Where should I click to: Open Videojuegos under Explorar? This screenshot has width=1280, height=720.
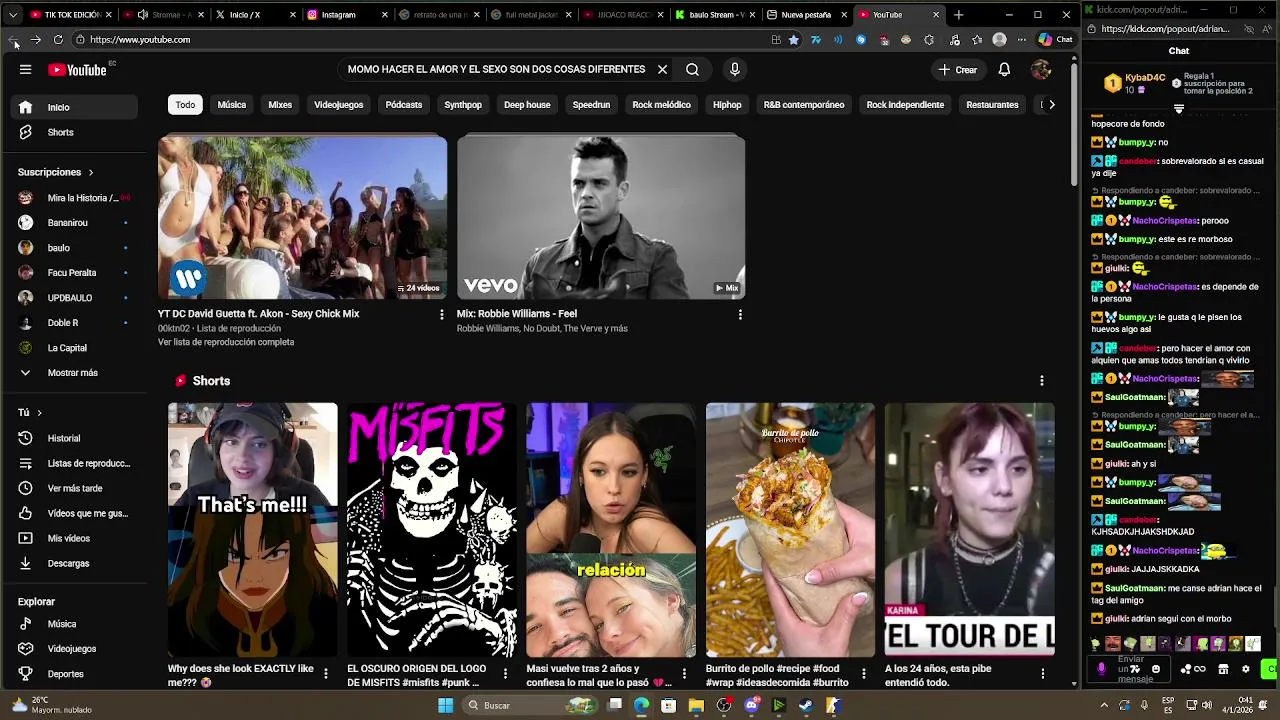pos(73,649)
